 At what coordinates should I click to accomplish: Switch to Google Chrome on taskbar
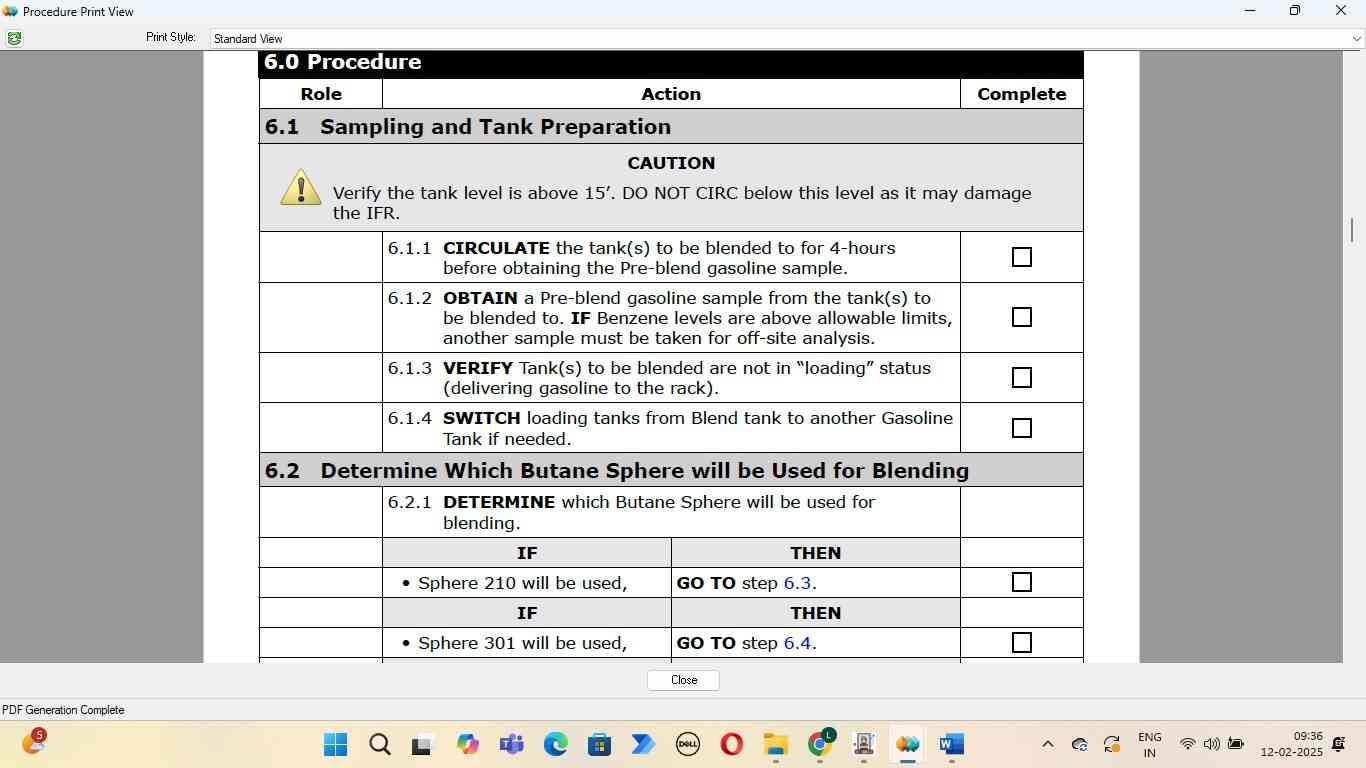point(820,742)
